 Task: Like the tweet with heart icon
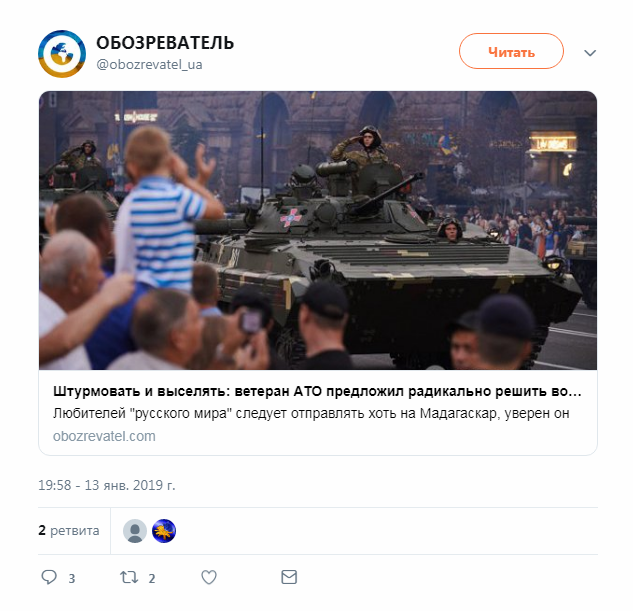coord(209,577)
